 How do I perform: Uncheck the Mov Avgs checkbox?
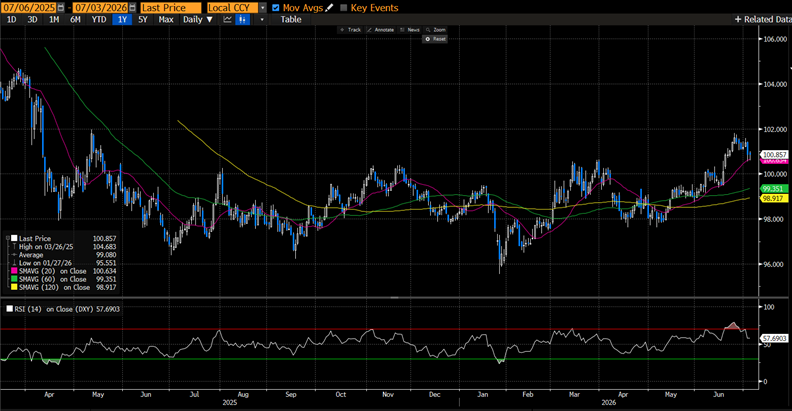tap(275, 8)
